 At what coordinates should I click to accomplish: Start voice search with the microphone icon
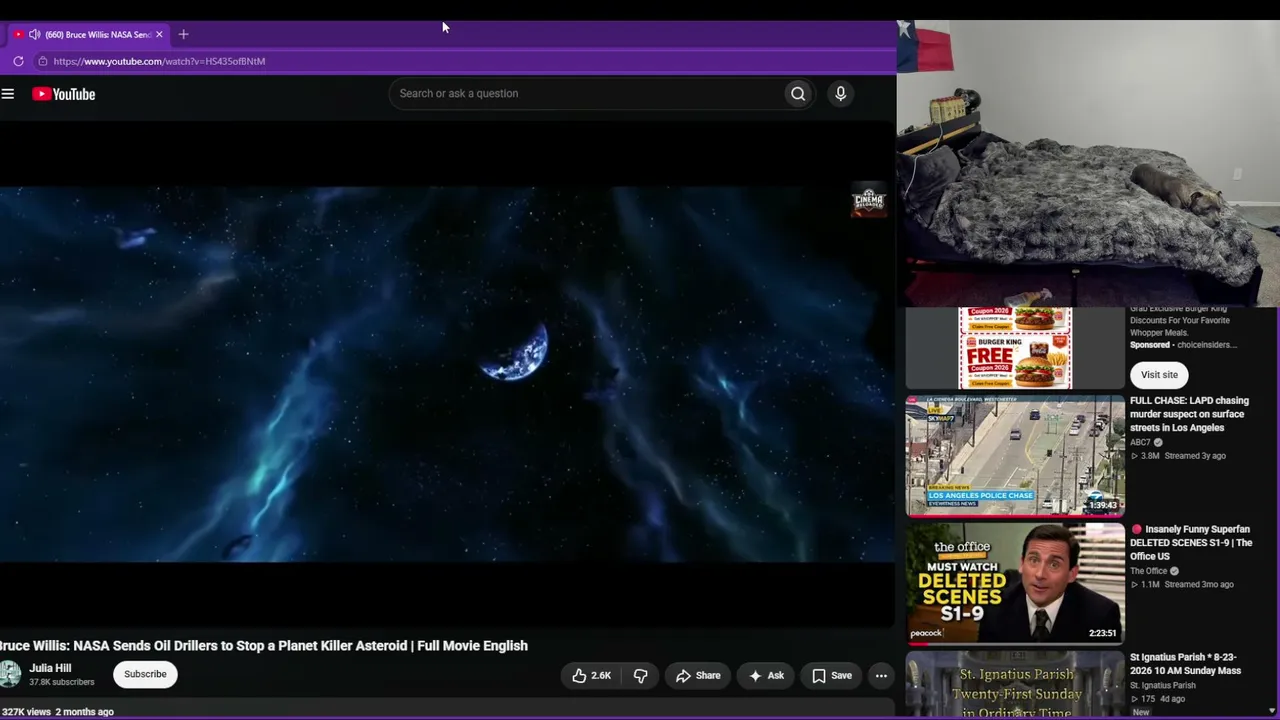pyautogui.click(x=840, y=94)
